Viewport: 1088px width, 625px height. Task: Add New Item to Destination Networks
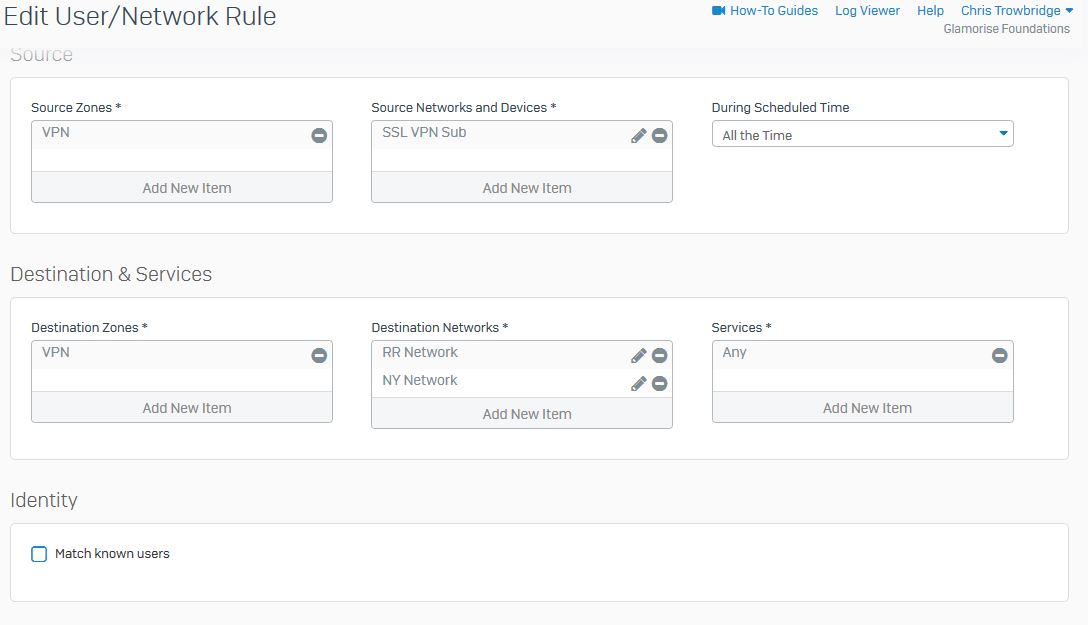click(x=526, y=414)
